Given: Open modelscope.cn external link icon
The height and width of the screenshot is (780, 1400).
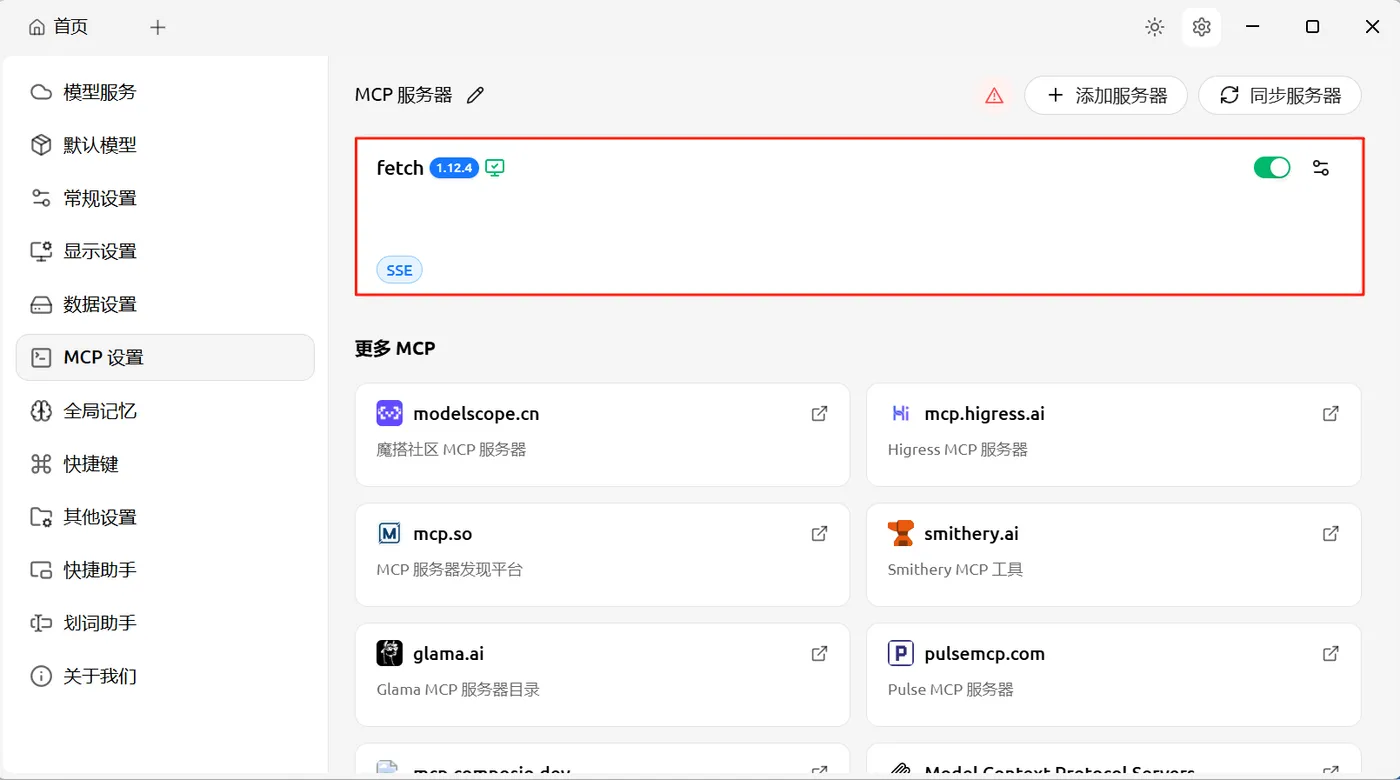Looking at the screenshot, I should coord(819,414).
